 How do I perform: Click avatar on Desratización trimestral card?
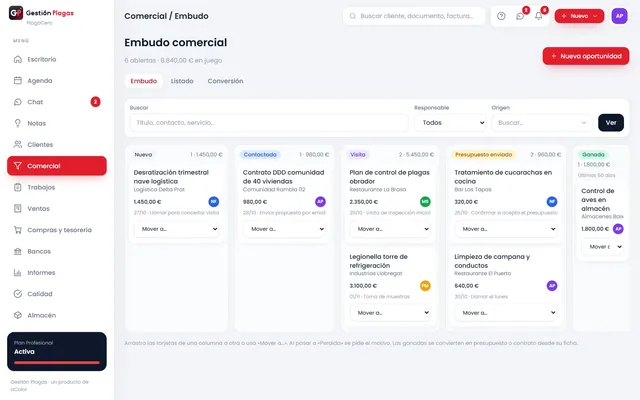click(x=213, y=201)
